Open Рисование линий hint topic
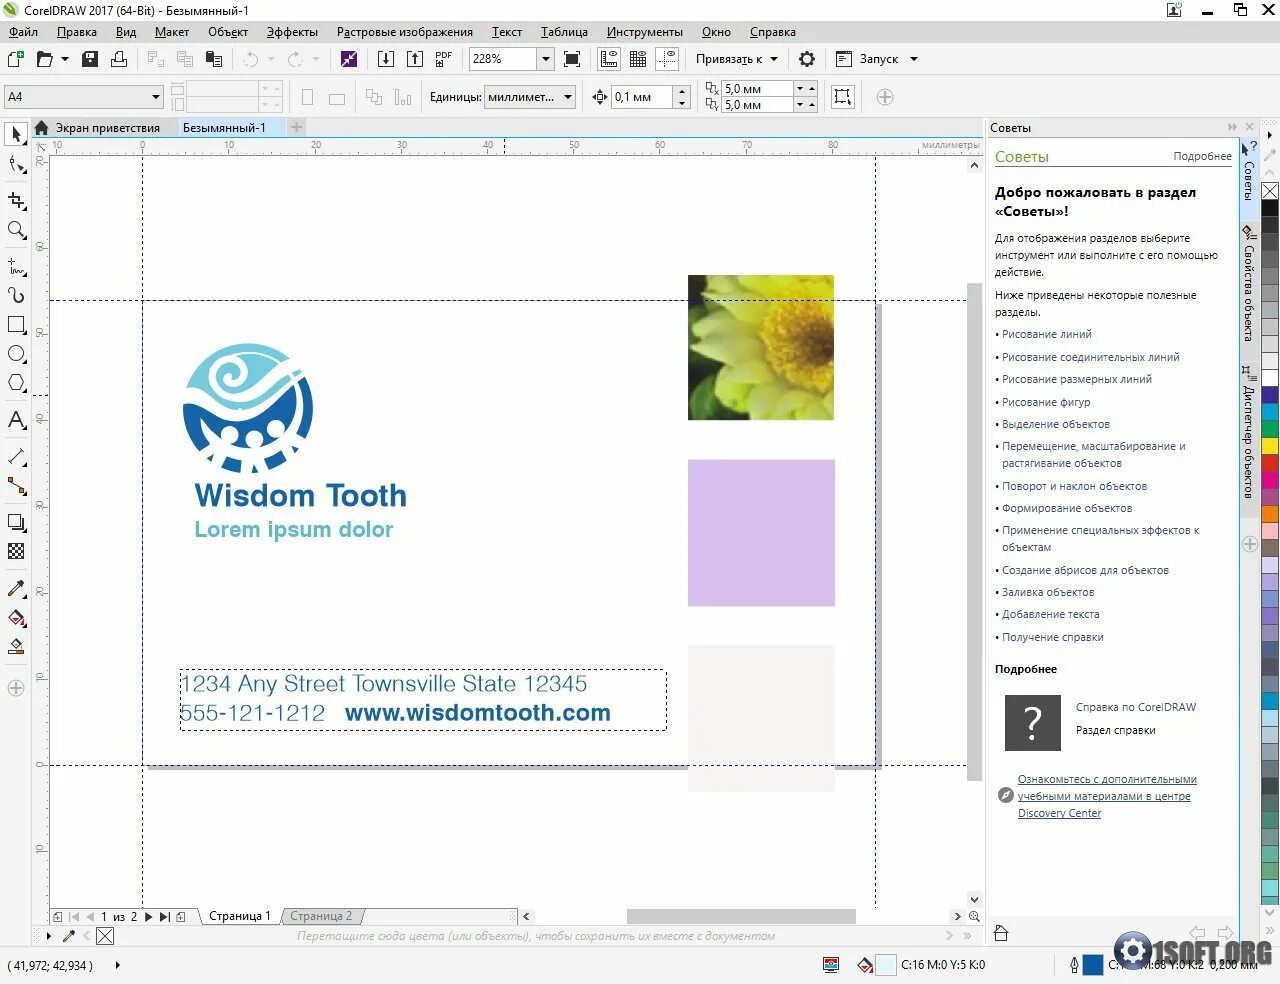The width and height of the screenshot is (1280, 984). click(x=1046, y=334)
